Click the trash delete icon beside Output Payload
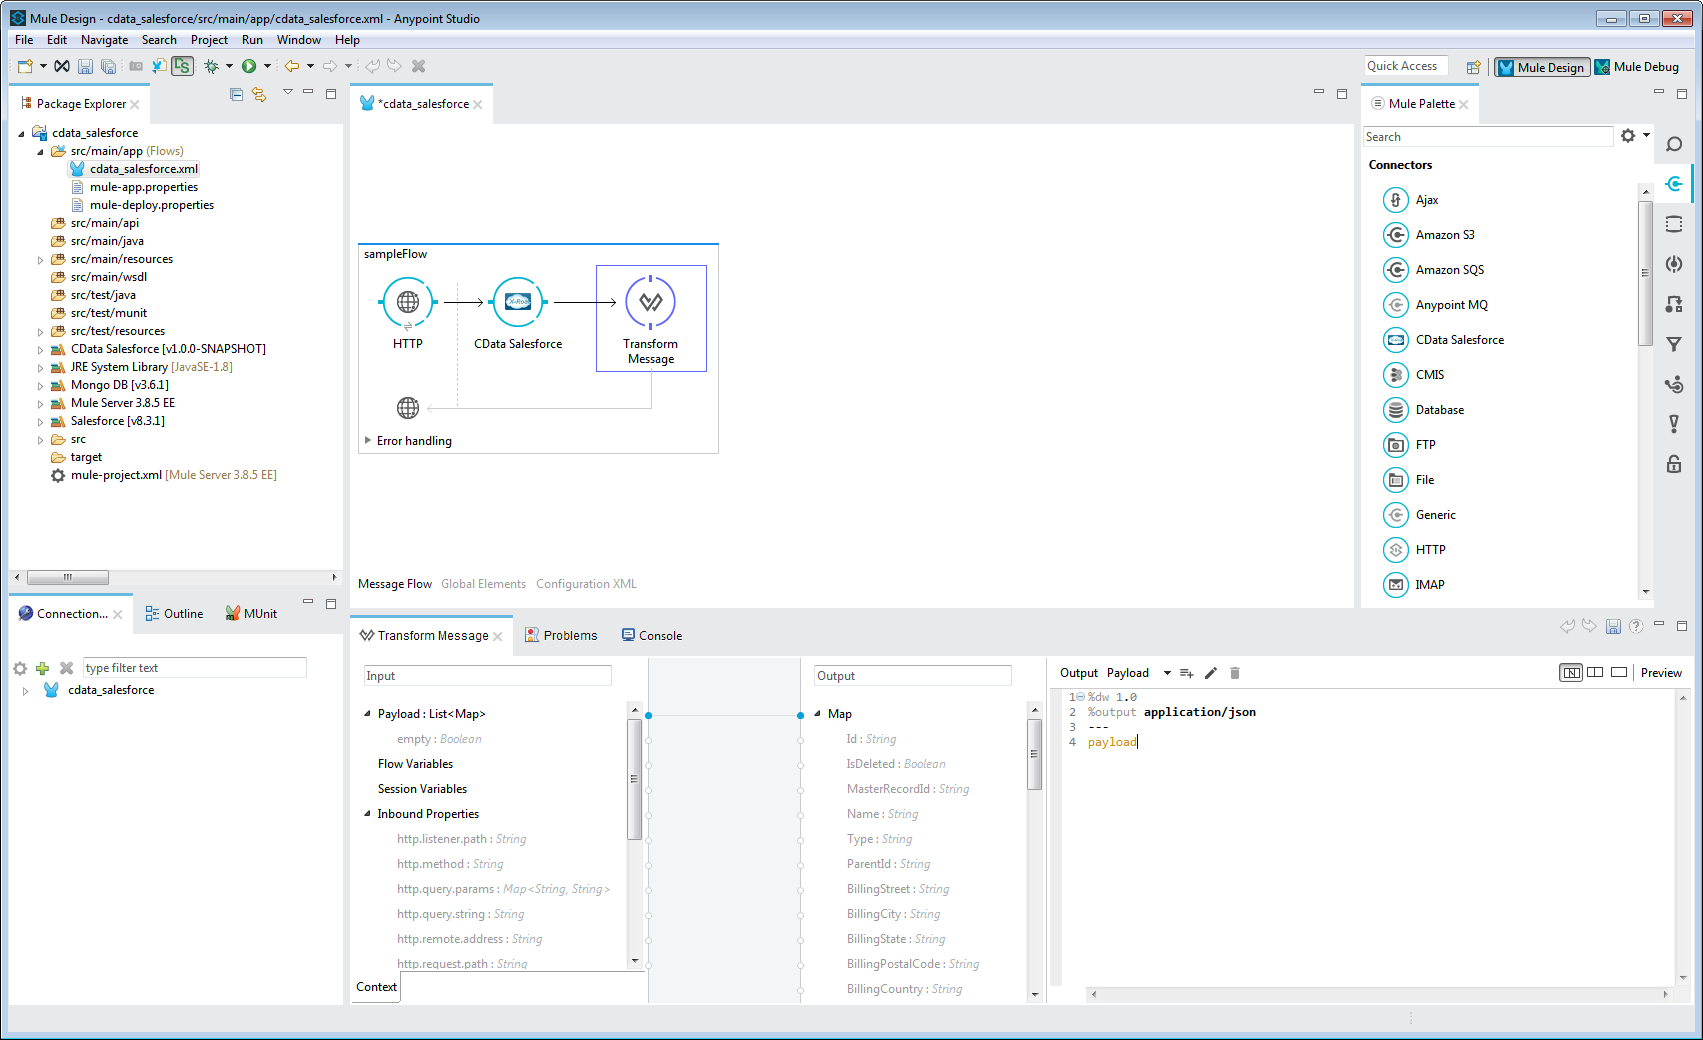Screen dimensions: 1703x1040 pyautogui.click(x=1235, y=673)
